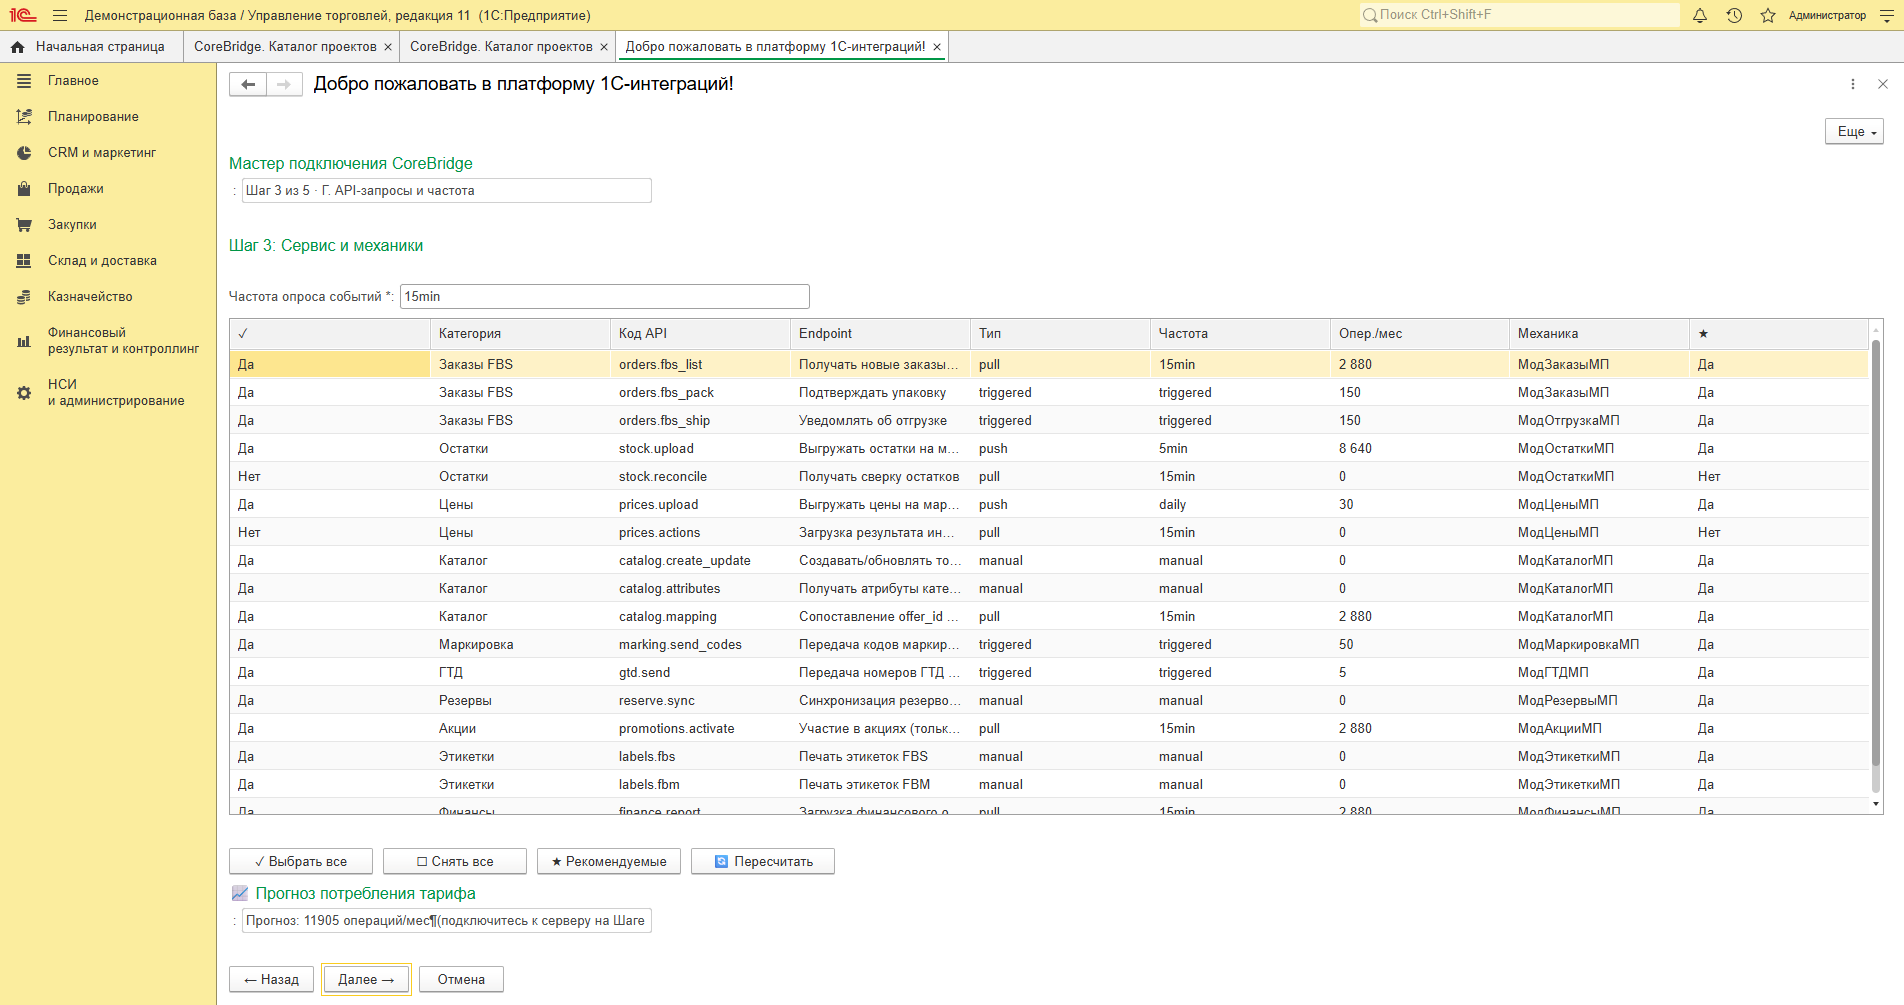Click the Назад button

point(272,980)
